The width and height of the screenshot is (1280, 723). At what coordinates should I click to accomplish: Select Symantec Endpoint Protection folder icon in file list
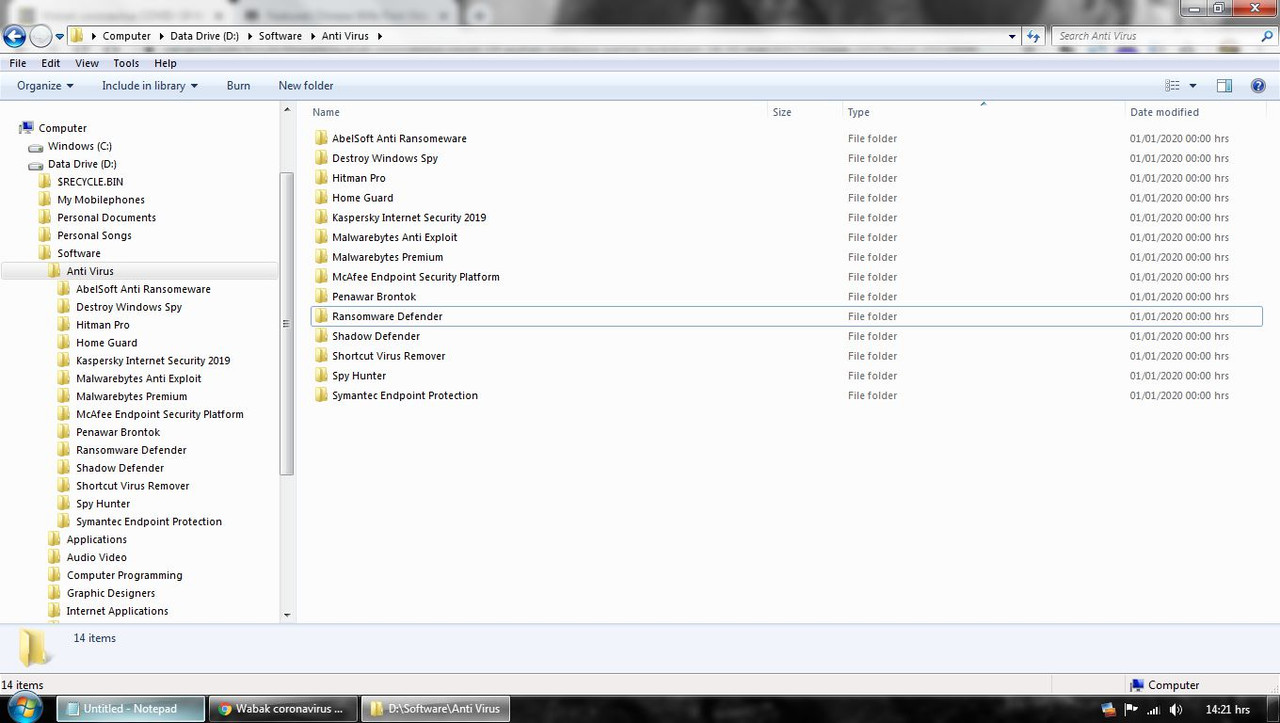click(x=321, y=395)
